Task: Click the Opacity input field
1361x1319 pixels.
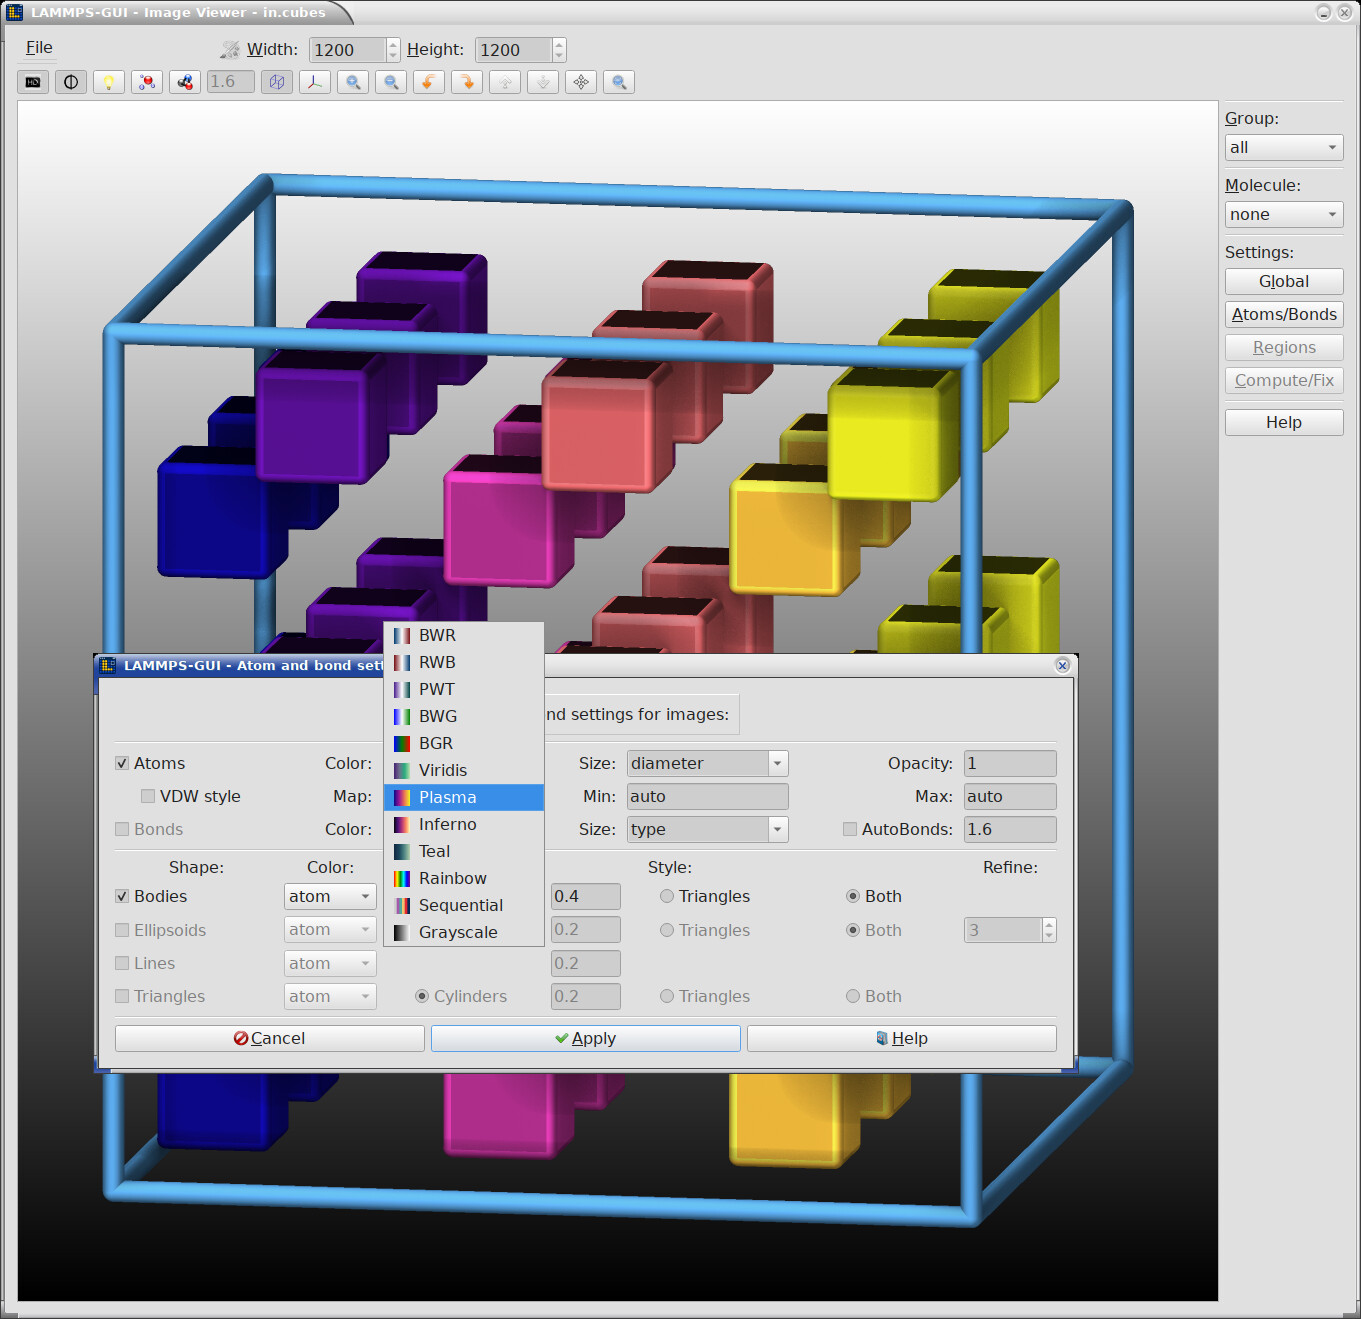Action: [1009, 763]
